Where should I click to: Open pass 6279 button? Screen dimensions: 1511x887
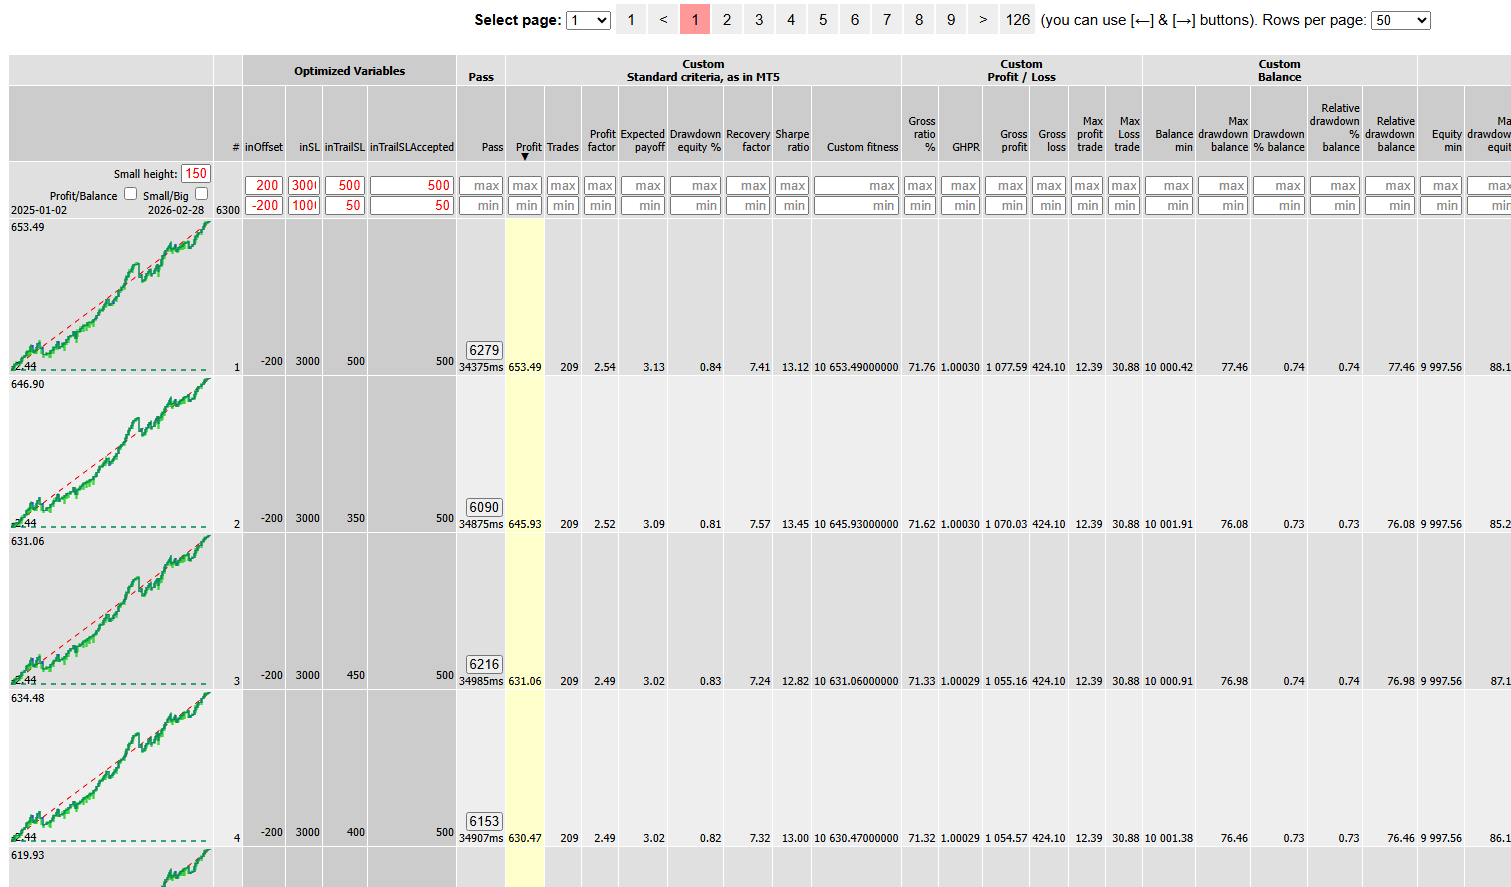click(484, 350)
